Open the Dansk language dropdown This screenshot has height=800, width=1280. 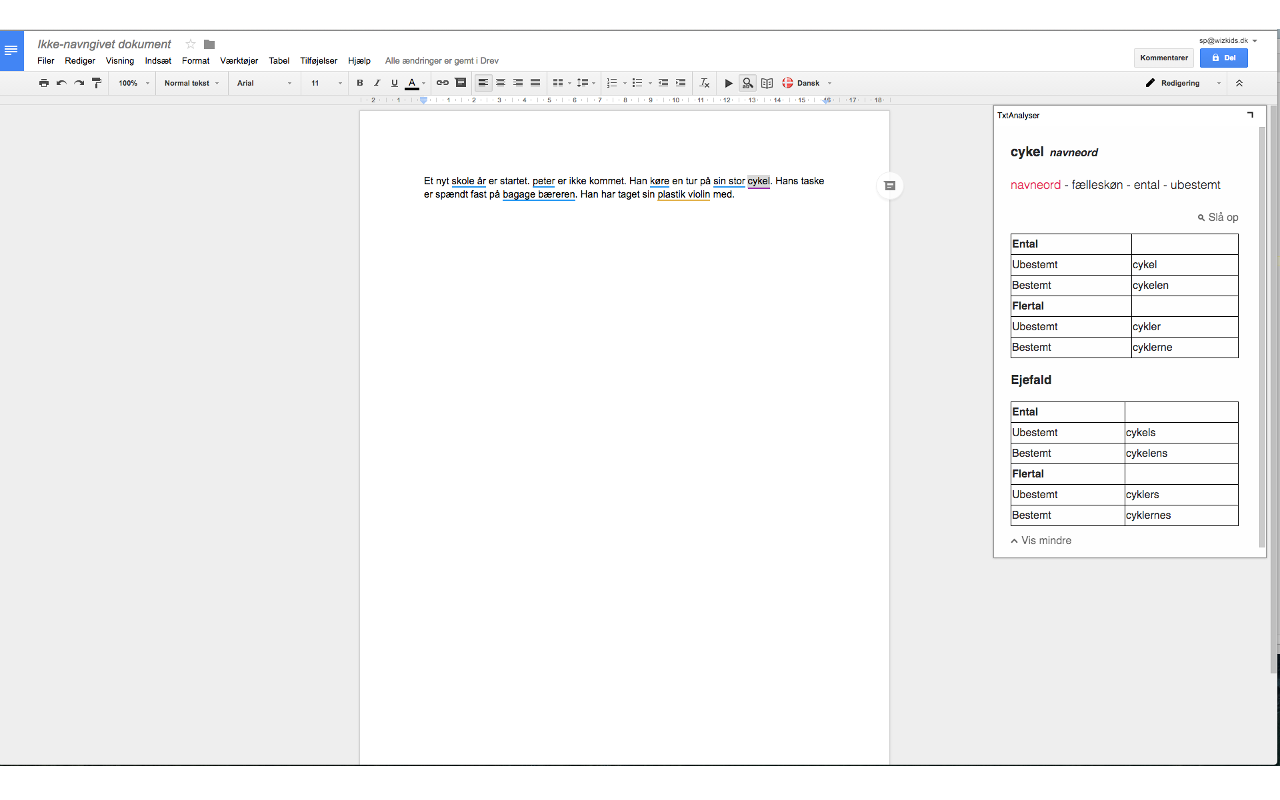(808, 83)
